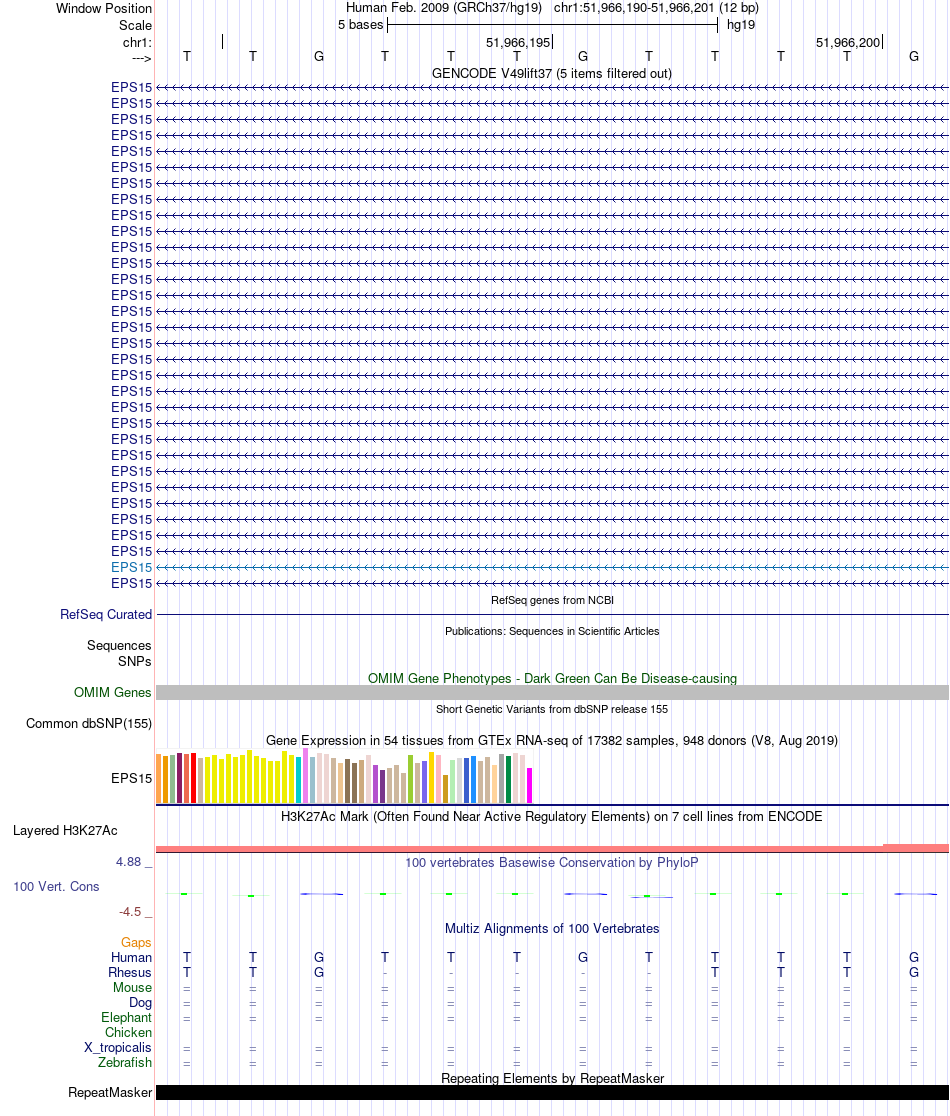950x1116 pixels.
Task: Click the 51,966,195 position marker
Action: (x=518, y=43)
